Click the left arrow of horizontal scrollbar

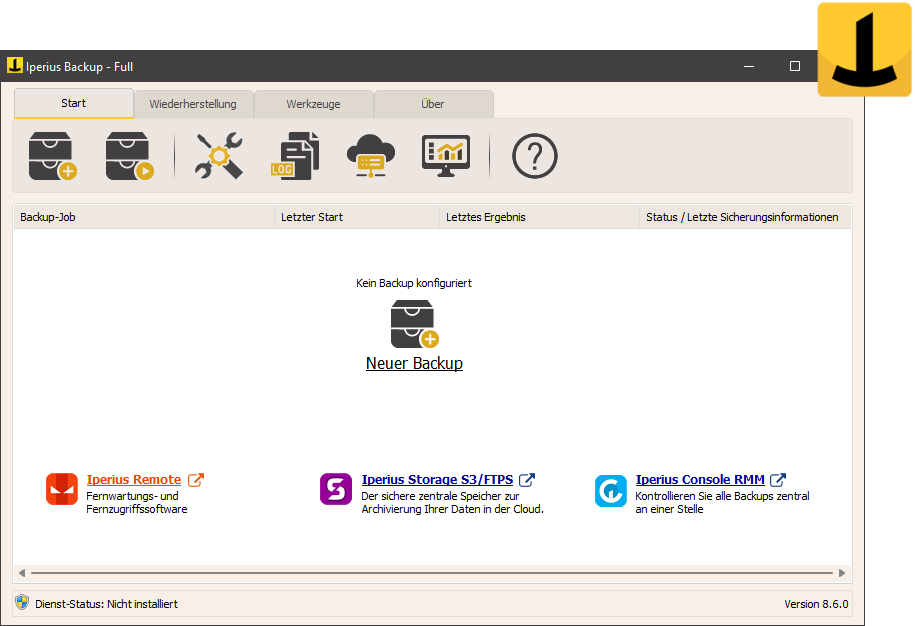(22, 573)
